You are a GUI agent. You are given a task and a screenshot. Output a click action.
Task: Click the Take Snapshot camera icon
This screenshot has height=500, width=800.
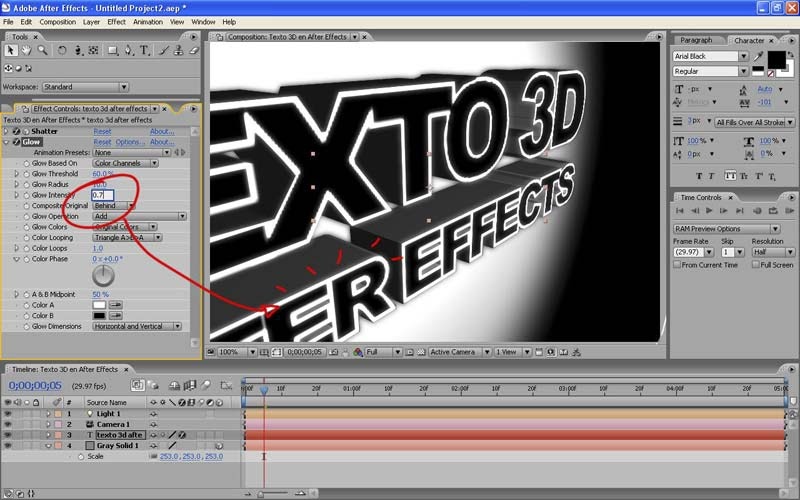pos(333,352)
